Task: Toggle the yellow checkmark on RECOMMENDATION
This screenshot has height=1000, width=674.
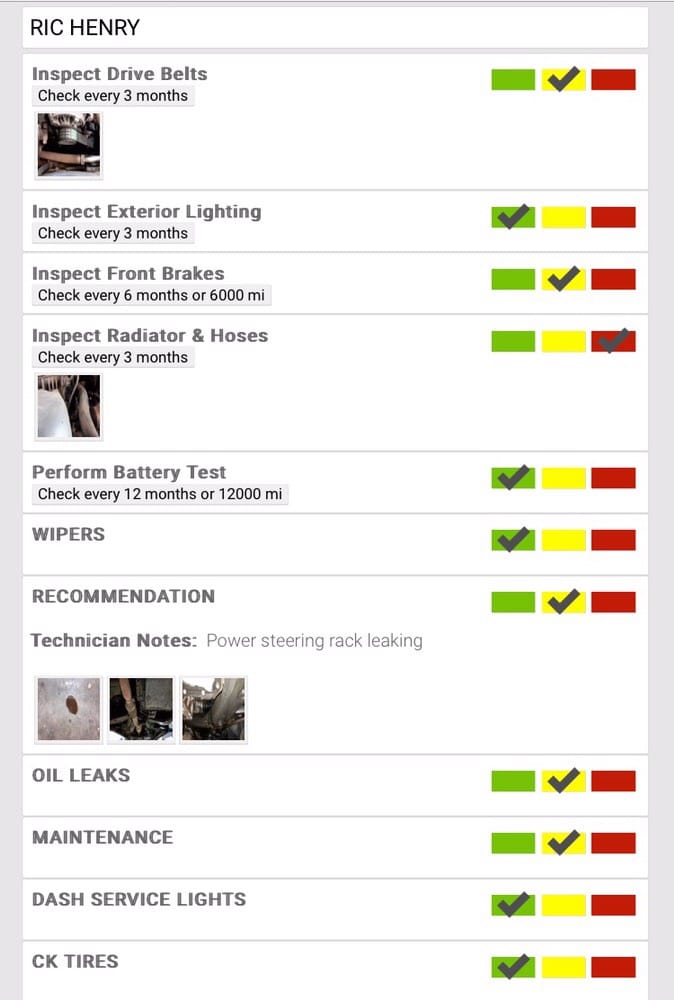Action: coord(564,602)
